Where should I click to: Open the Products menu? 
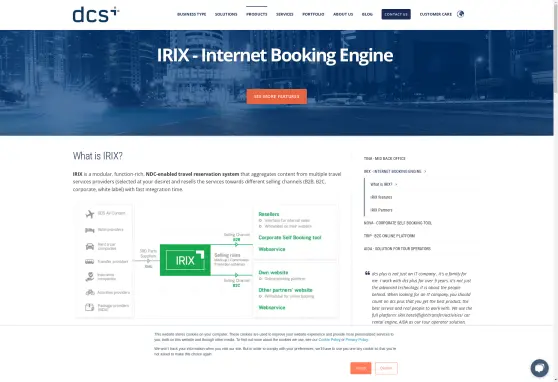pyautogui.click(x=257, y=14)
